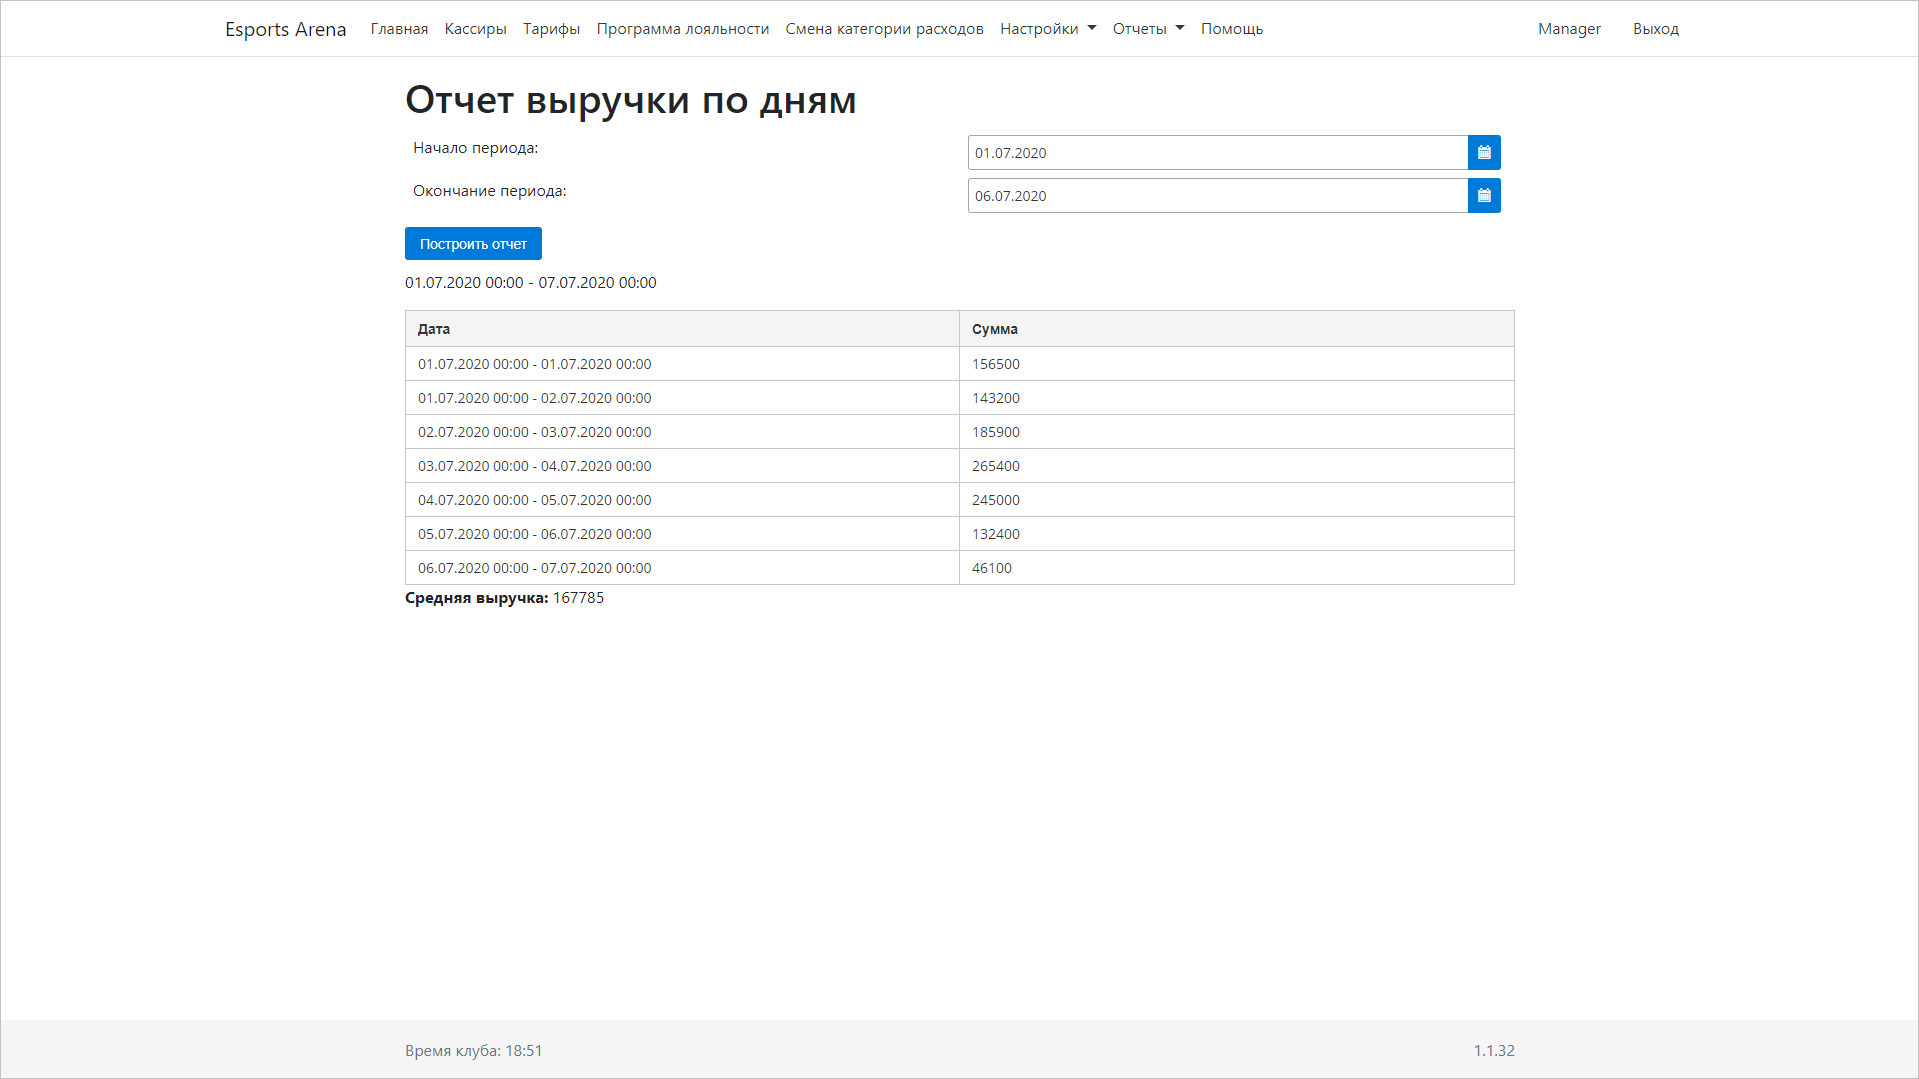
Task: Click the Сумма column header
Action: [993, 328]
